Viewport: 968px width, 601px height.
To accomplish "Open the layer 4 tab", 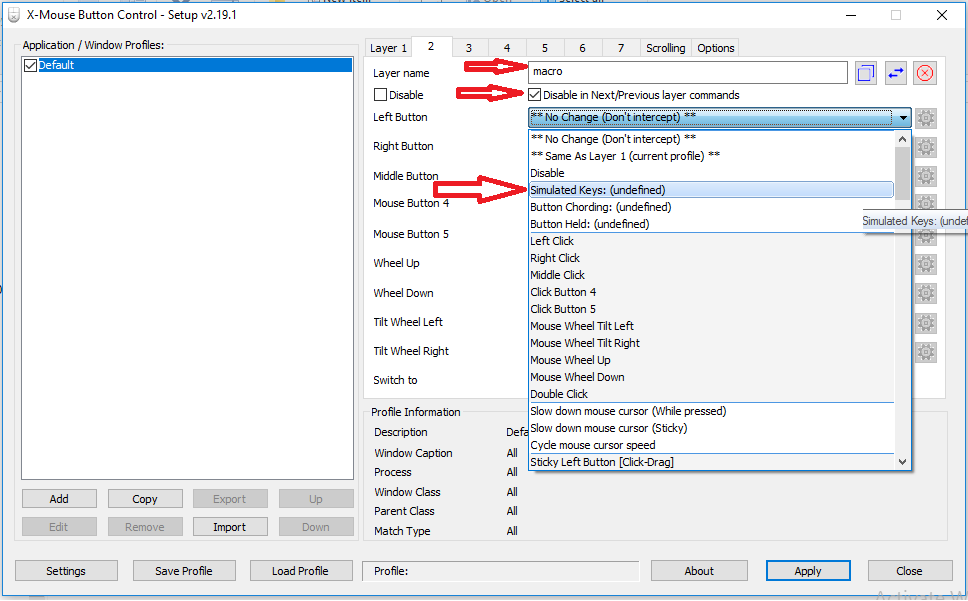I will click(x=507, y=48).
